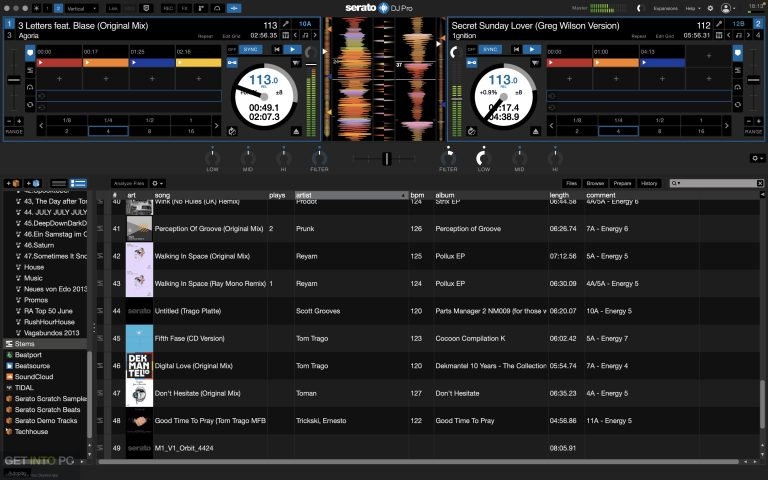Viewport: 768px width, 480px height.
Task: Open right deck key display dropdown triangle
Action: click(x=535, y=63)
